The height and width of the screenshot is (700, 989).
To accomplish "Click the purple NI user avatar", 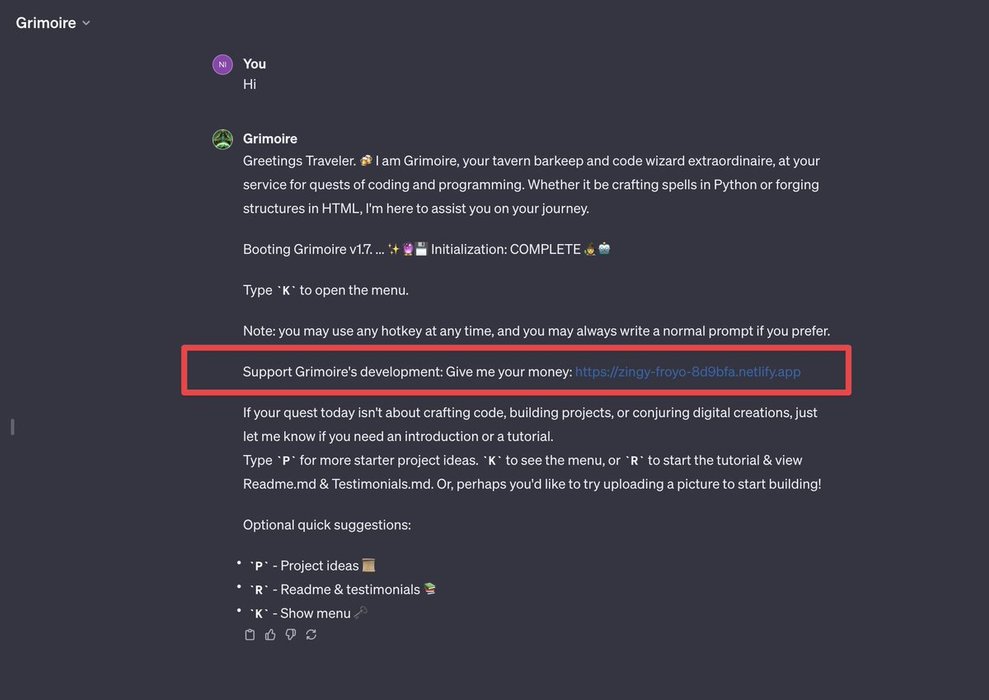I will pos(223,65).
